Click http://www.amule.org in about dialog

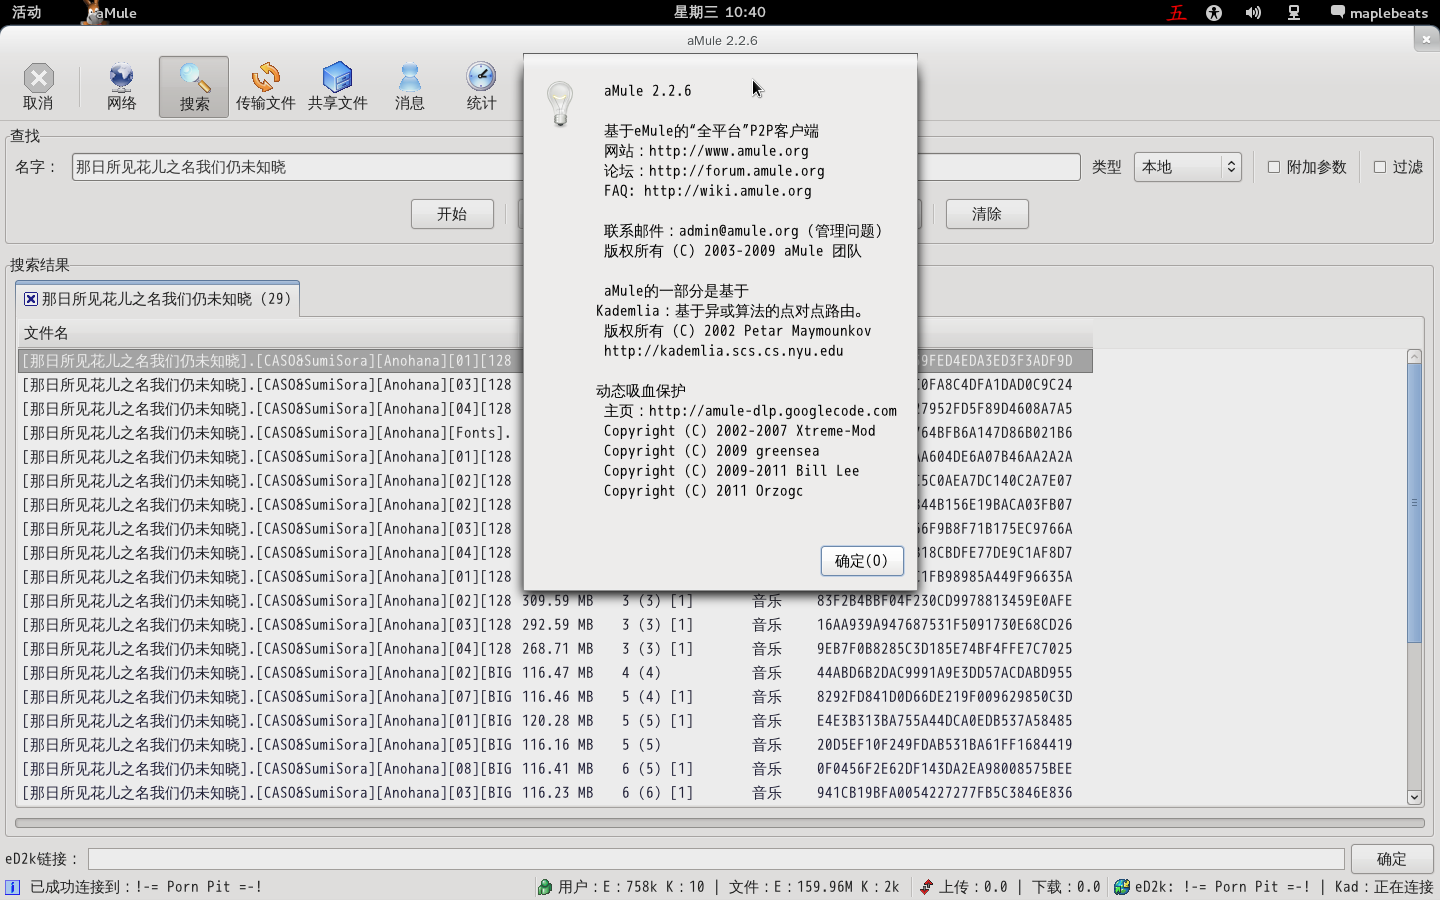click(x=728, y=151)
